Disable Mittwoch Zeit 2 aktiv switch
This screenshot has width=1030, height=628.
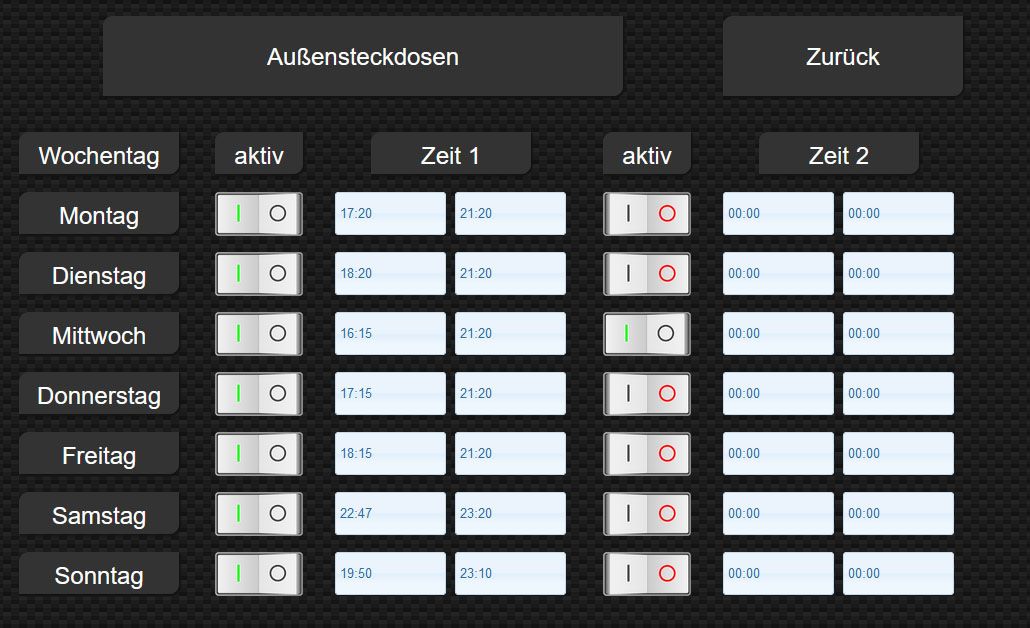coord(647,334)
